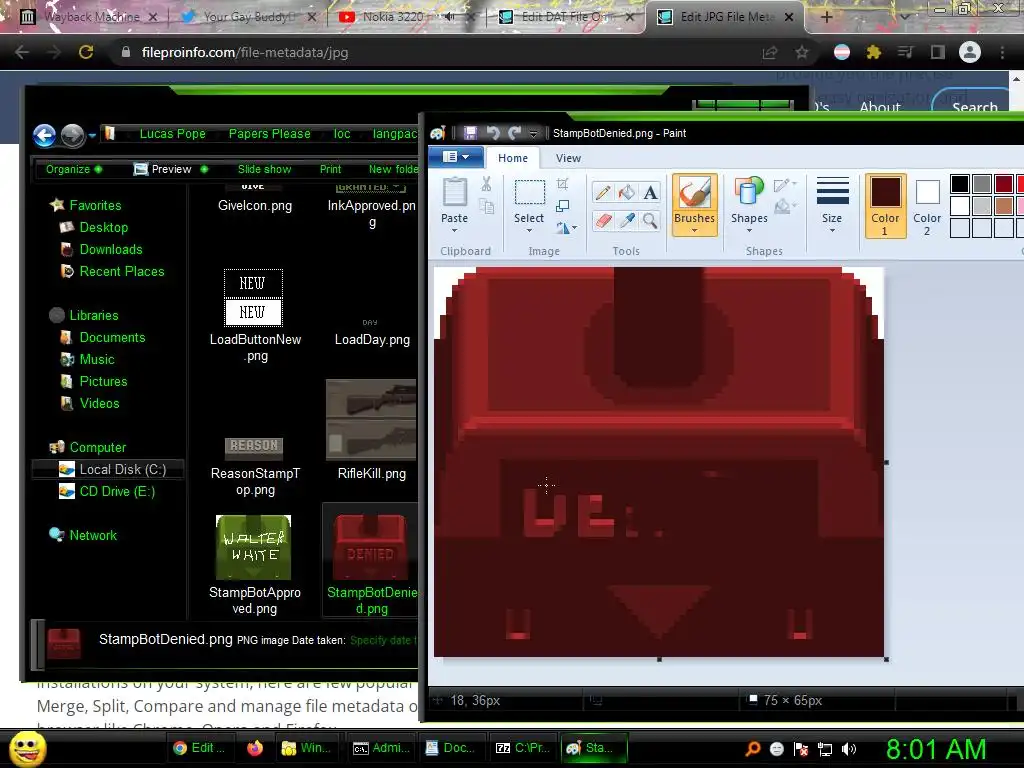This screenshot has height=768, width=1024.
Task: Open the Chrome extensions puzzle icon
Action: [x=874, y=52]
